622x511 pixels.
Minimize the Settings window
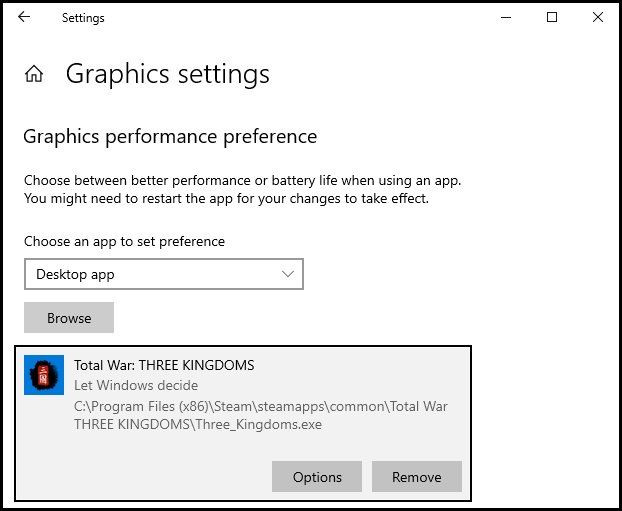(506, 17)
